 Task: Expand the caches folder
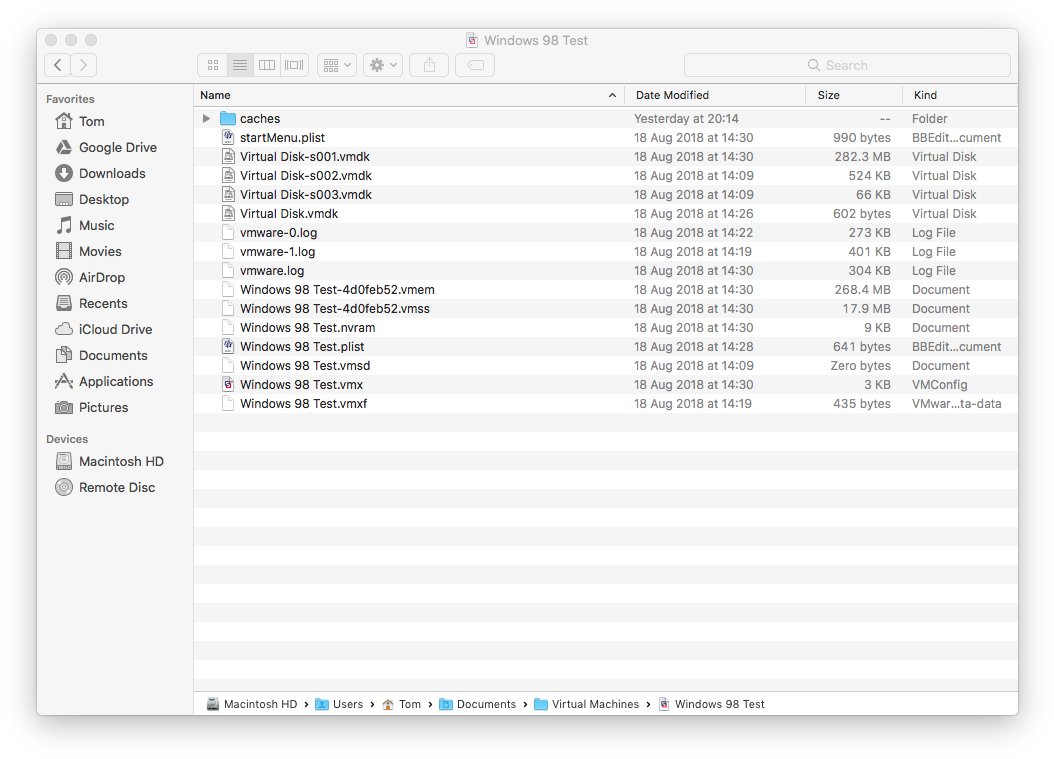pos(206,118)
